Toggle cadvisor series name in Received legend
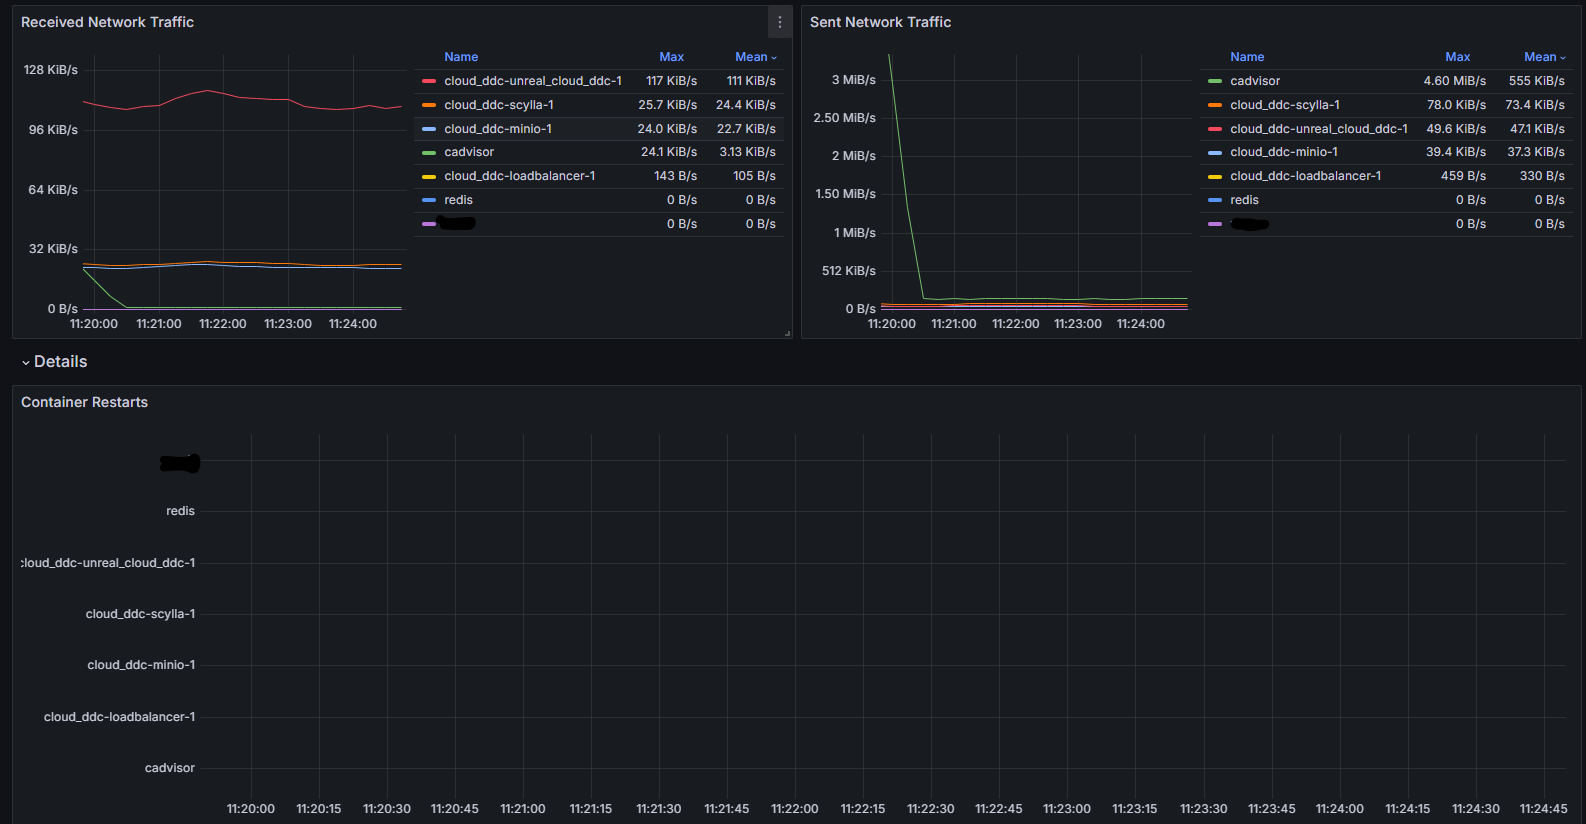Image resolution: width=1586 pixels, height=824 pixels. pyautogui.click(x=469, y=152)
